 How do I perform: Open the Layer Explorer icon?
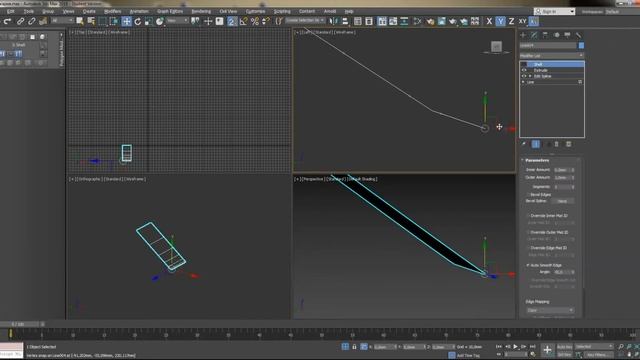pos(369,21)
